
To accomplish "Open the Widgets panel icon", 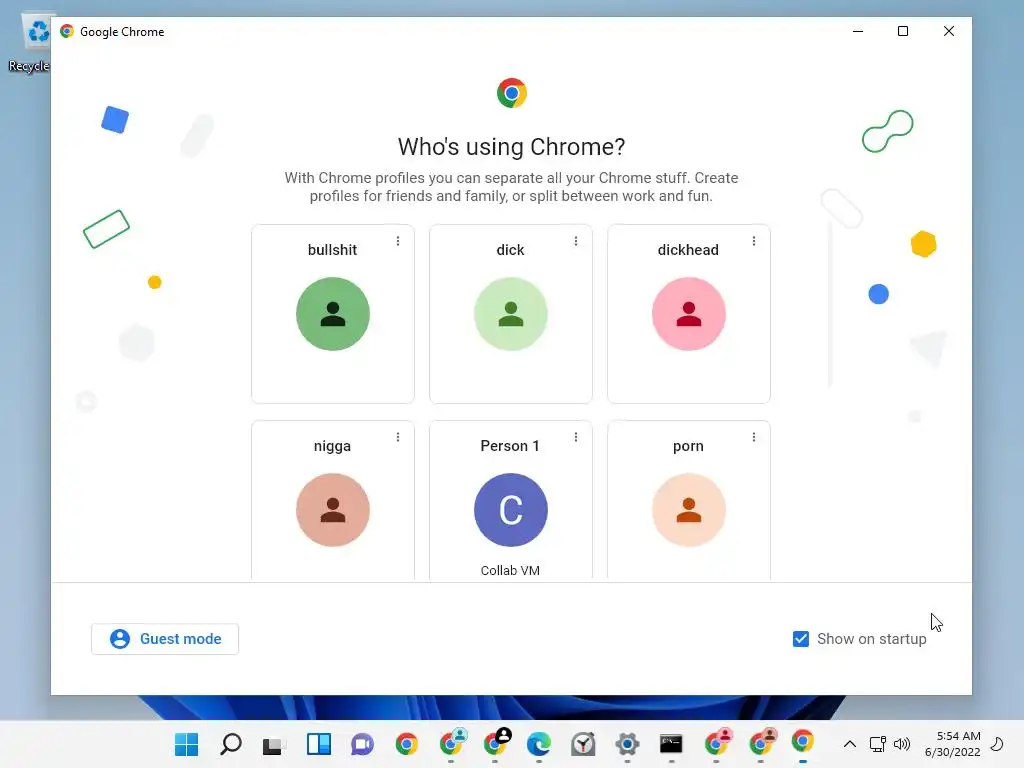I will 319,744.
